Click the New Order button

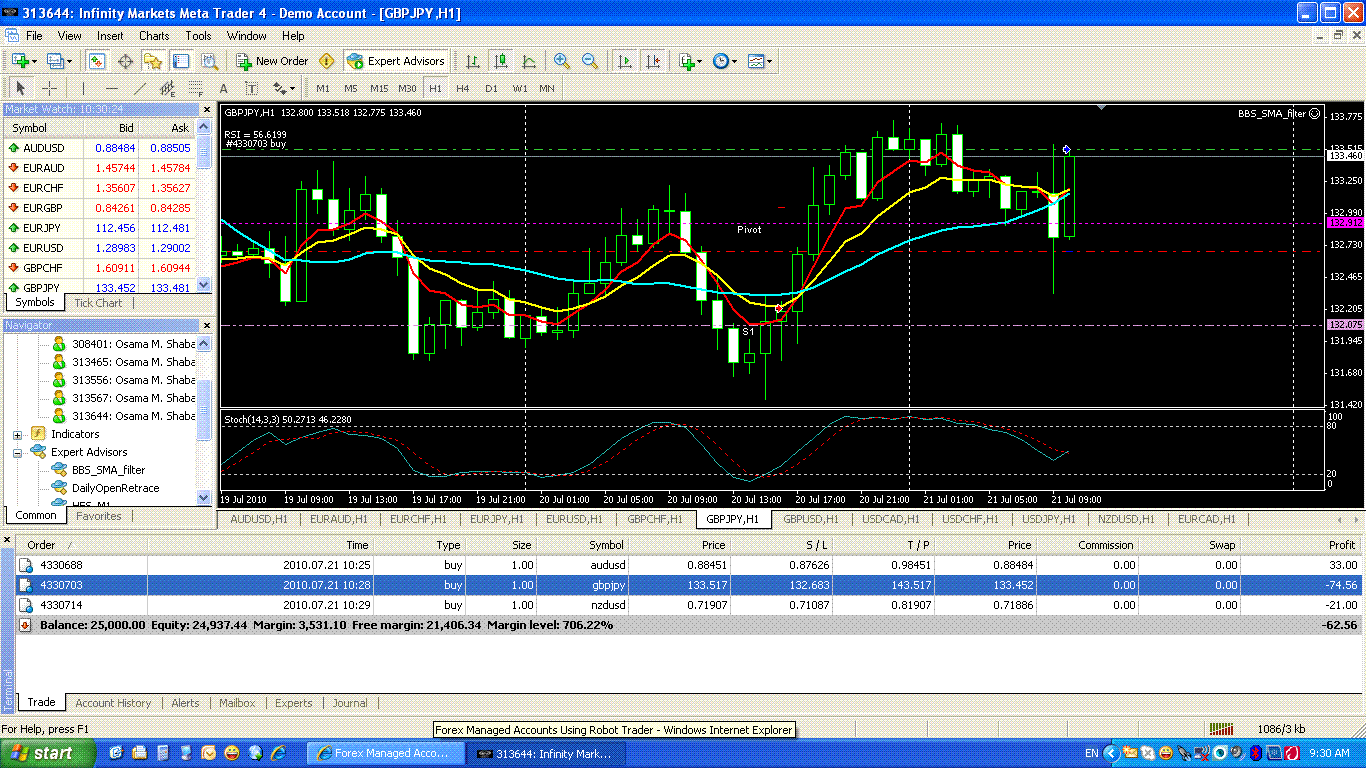(x=272, y=61)
